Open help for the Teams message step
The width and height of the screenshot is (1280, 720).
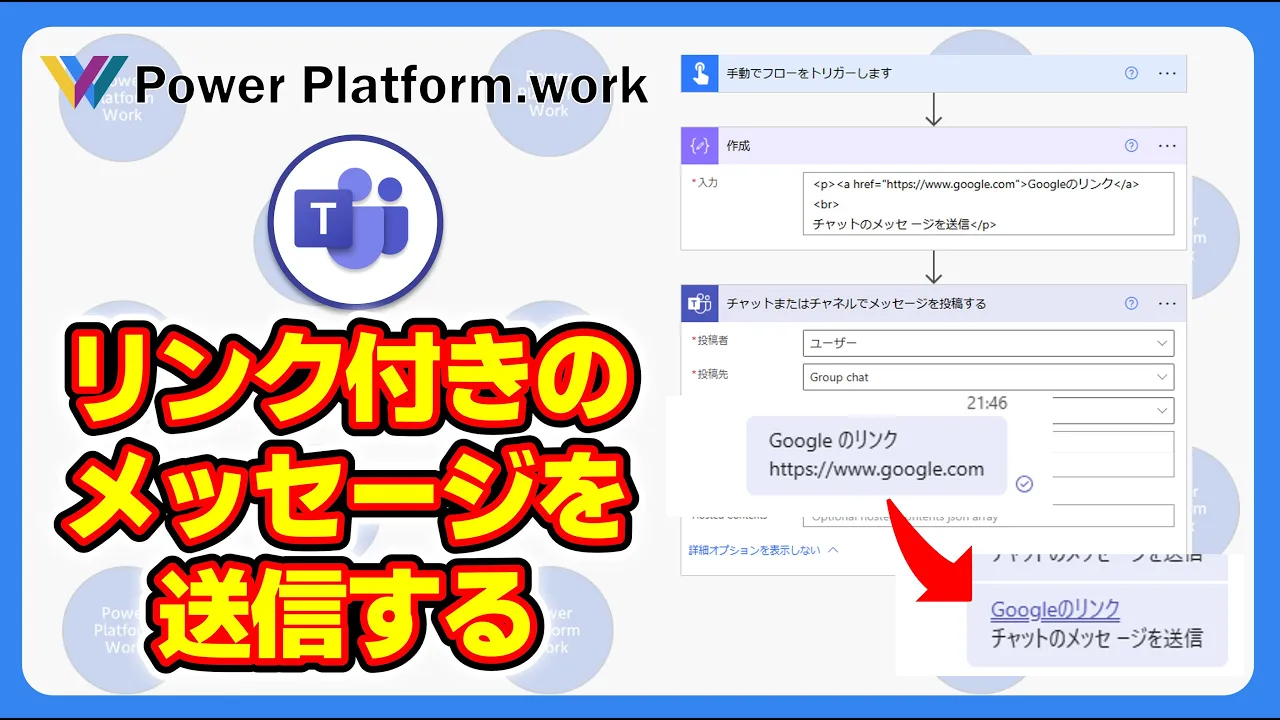(1131, 303)
